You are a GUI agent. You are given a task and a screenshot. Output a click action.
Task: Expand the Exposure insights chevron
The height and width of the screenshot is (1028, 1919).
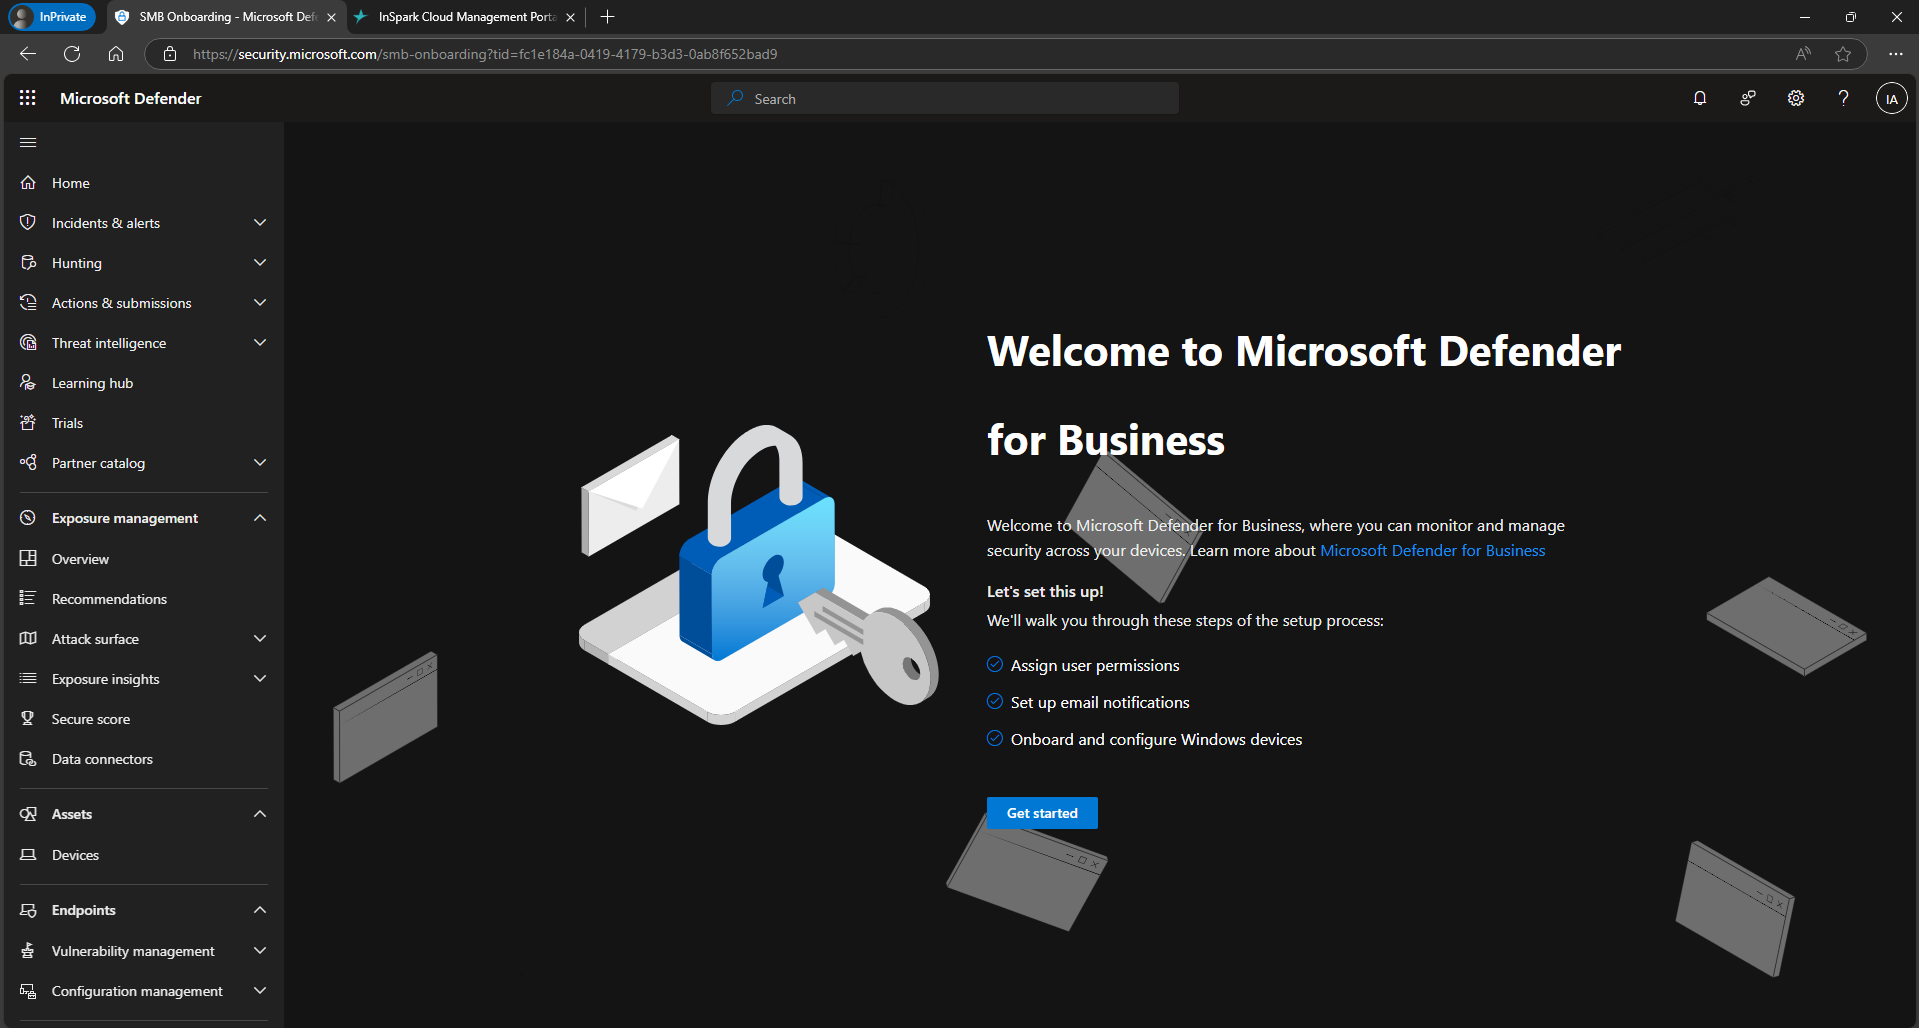point(260,678)
